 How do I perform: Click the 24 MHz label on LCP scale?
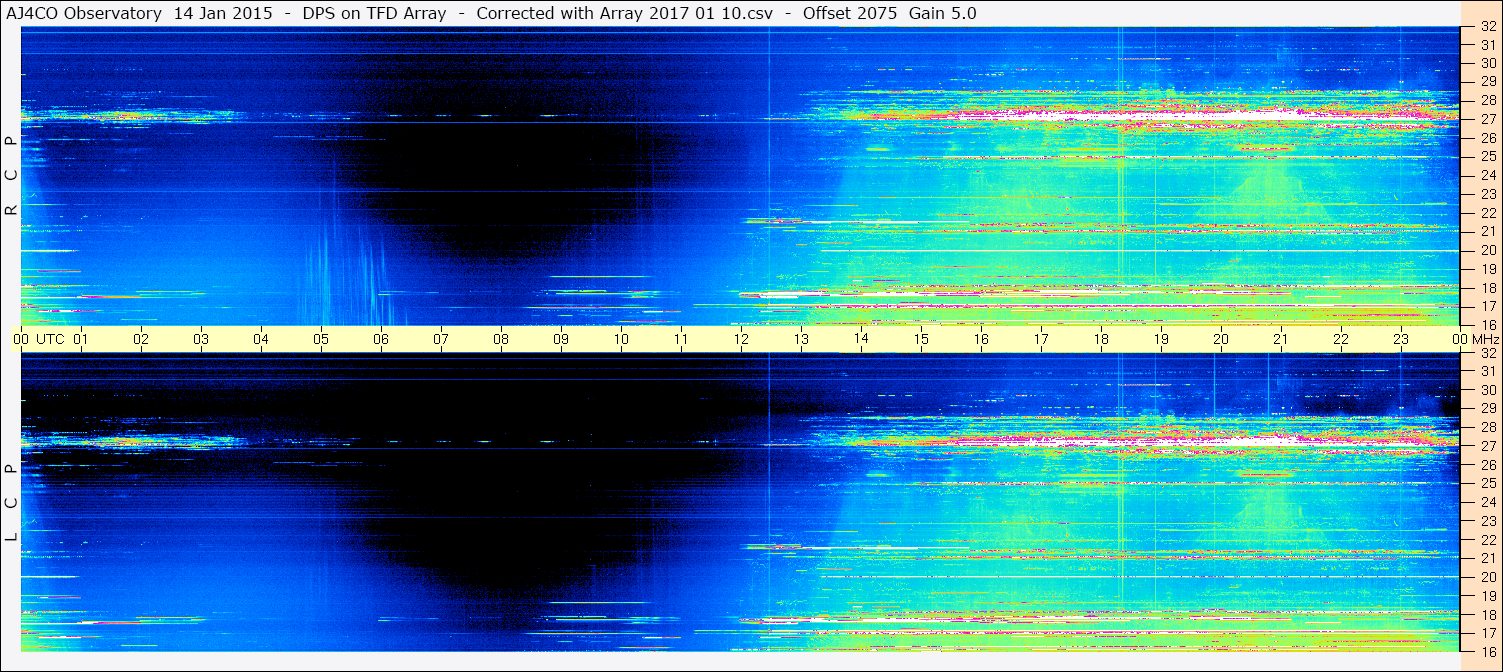click(x=1488, y=502)
